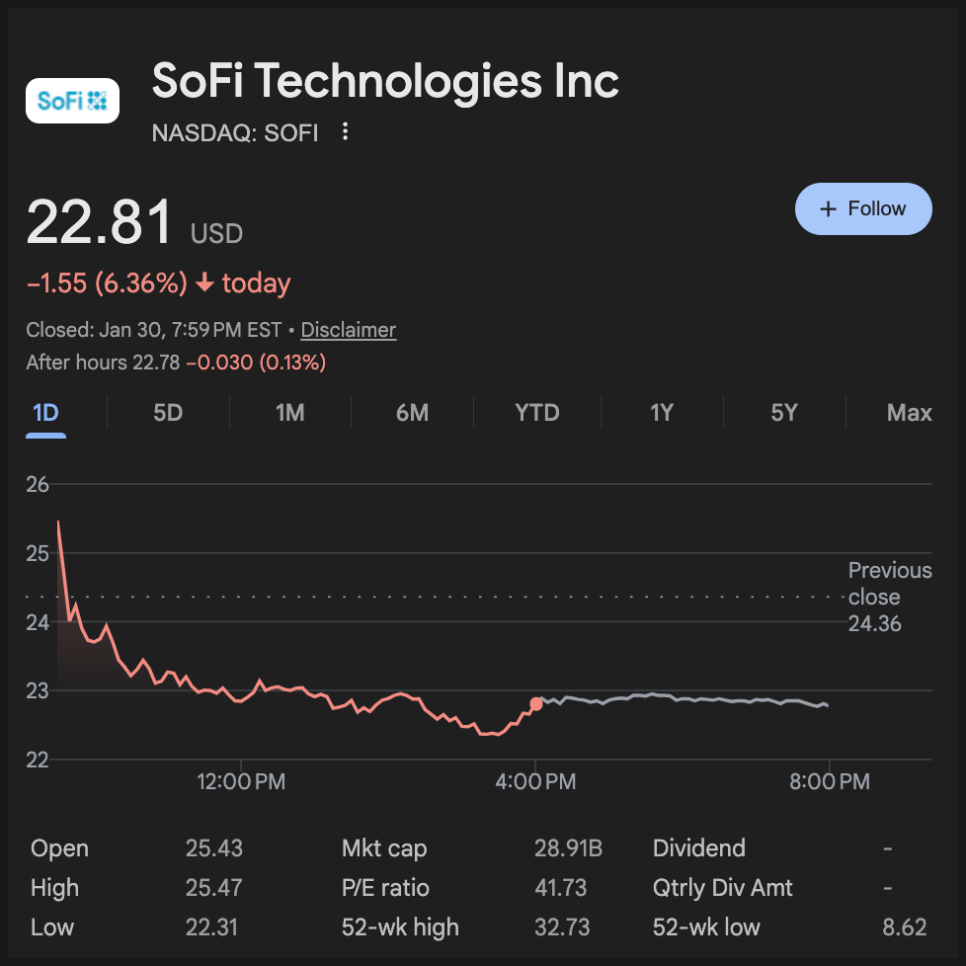Click the plus icon in Follow button
This screenshot has height=966, width=966.
(827, 209)
